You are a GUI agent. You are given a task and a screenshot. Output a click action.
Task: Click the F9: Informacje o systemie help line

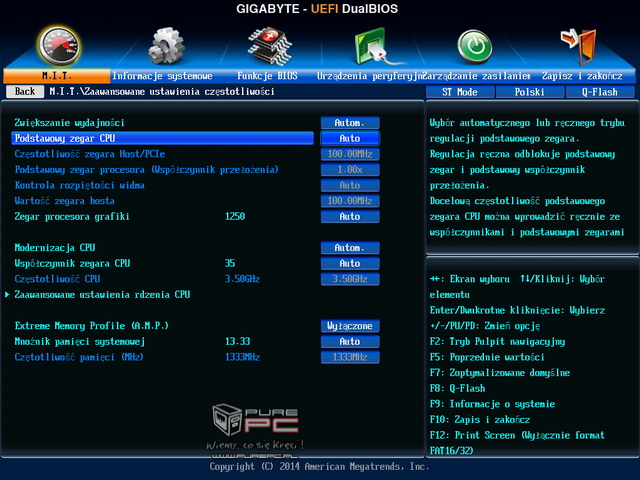[x=492, y=404]
